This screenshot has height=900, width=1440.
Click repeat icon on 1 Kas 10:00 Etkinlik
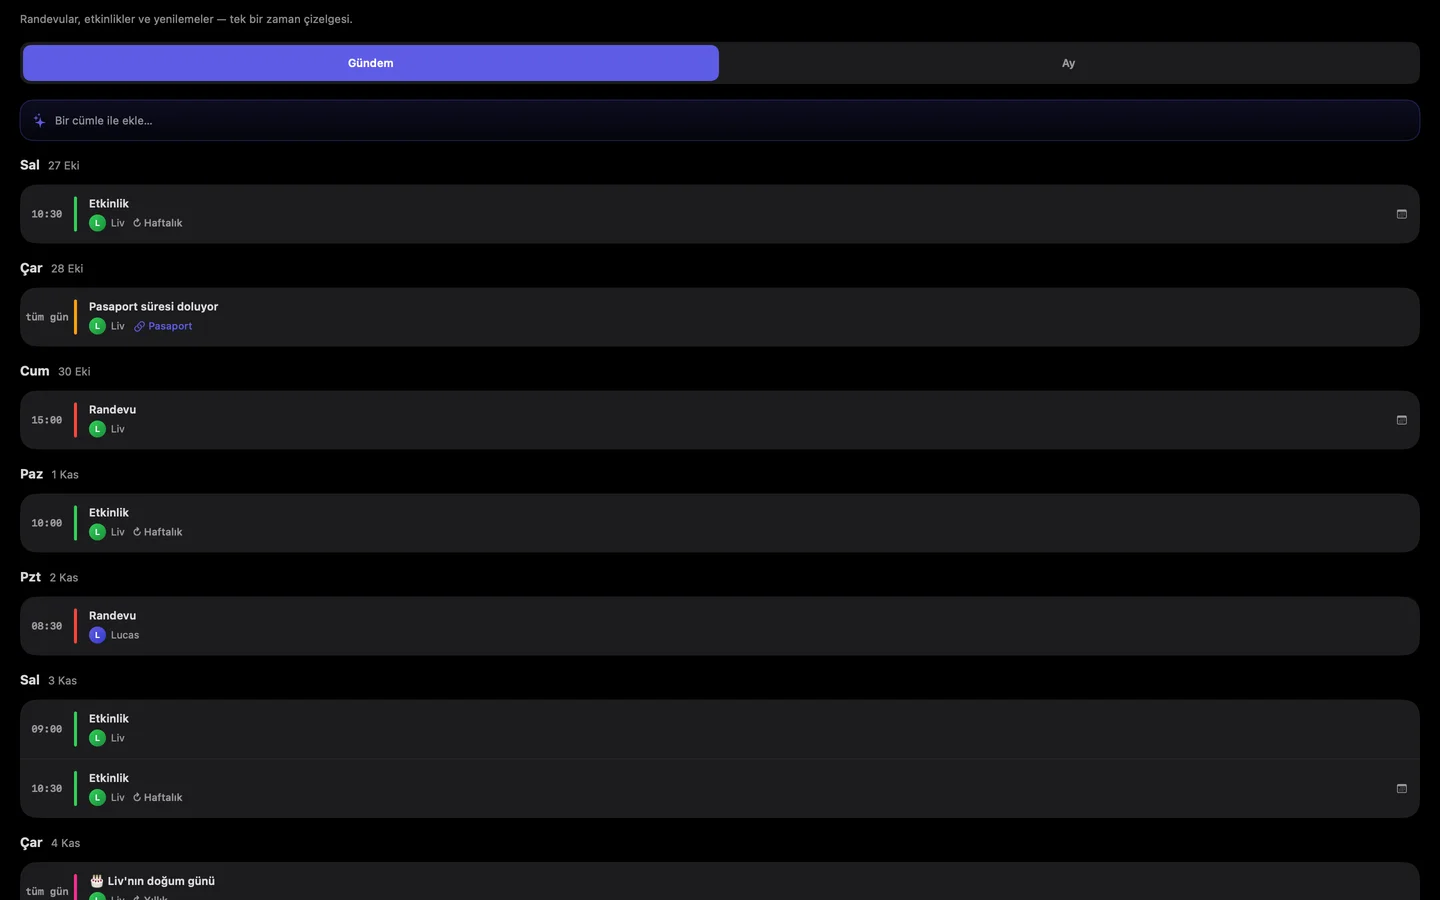[x=137, y=532]
